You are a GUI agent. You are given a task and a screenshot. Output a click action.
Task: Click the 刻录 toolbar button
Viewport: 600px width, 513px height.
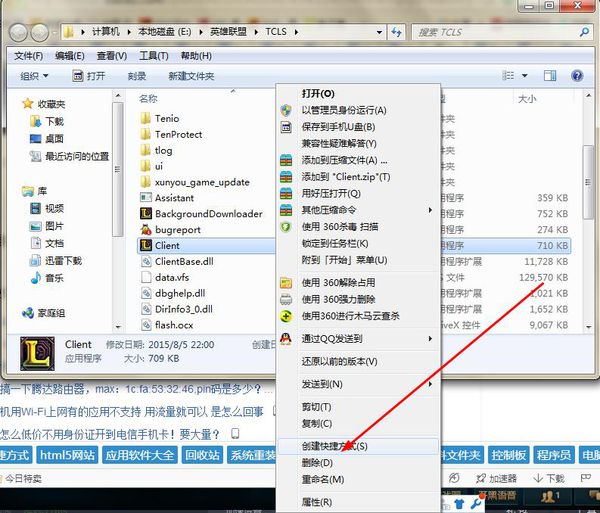tap(137, 76)
